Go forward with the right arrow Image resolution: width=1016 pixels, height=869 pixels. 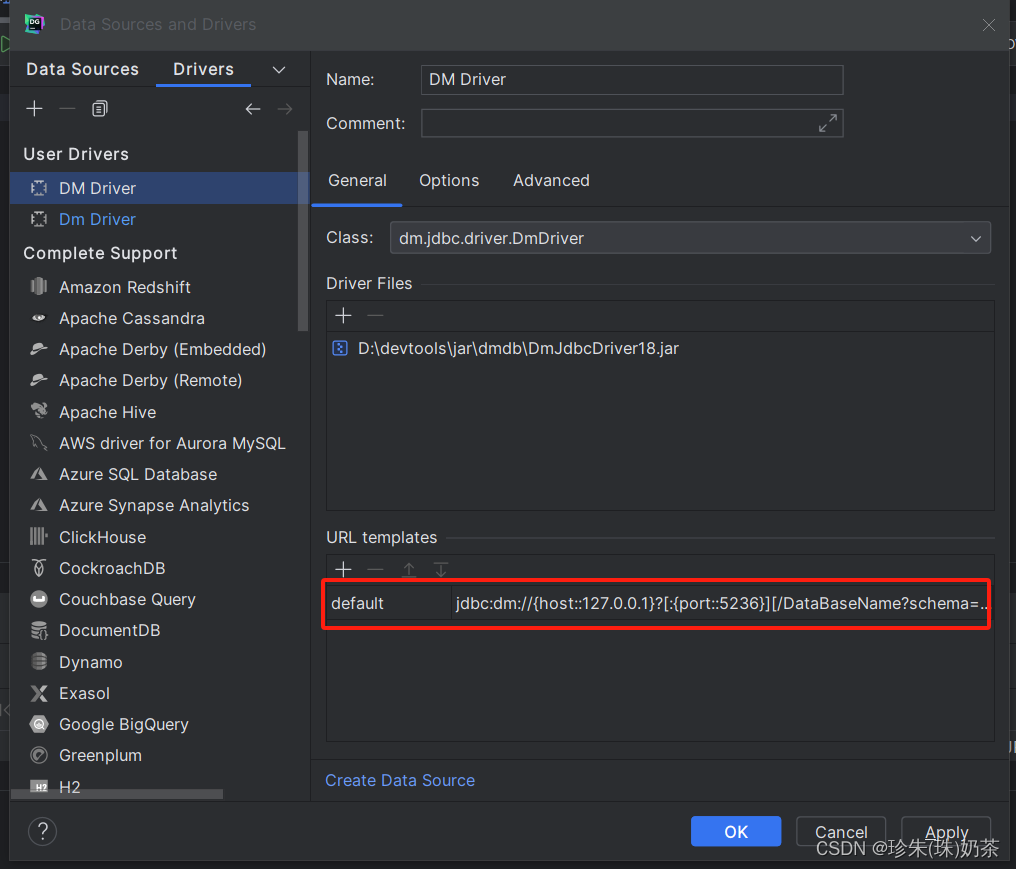tap(285, 109)
